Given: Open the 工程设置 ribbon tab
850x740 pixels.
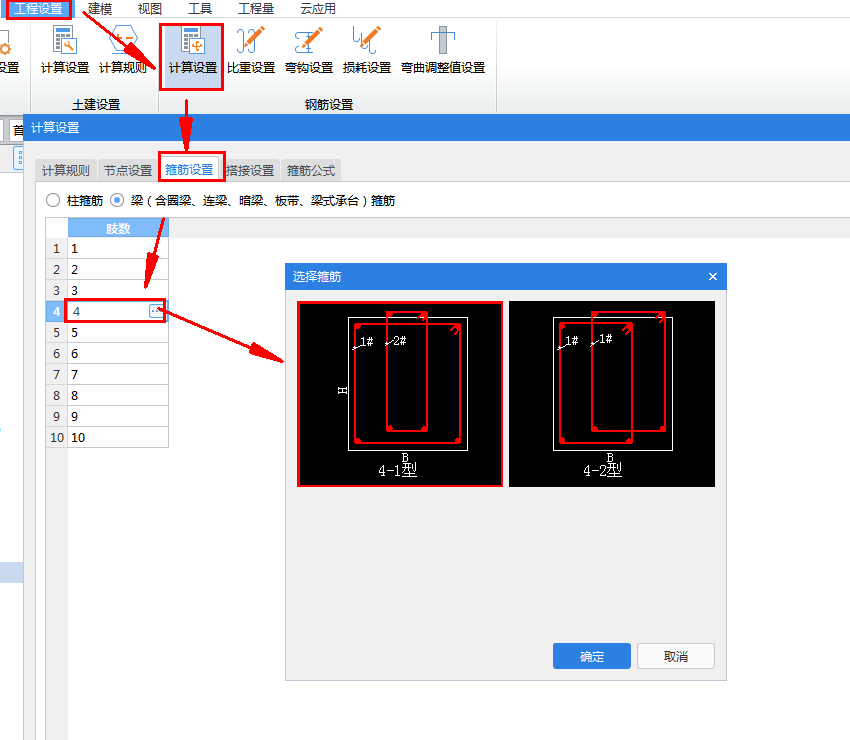Looking at the screenshot, I should coord(38,9).
